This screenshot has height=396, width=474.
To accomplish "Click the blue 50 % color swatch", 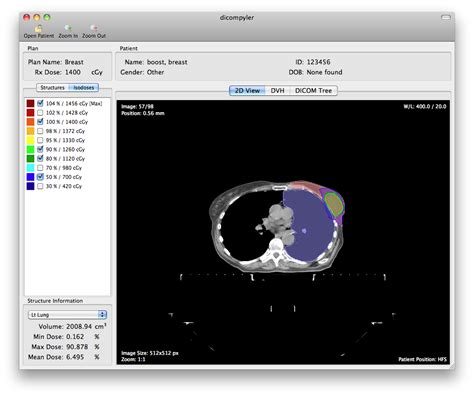I will (x=31, y=177).
